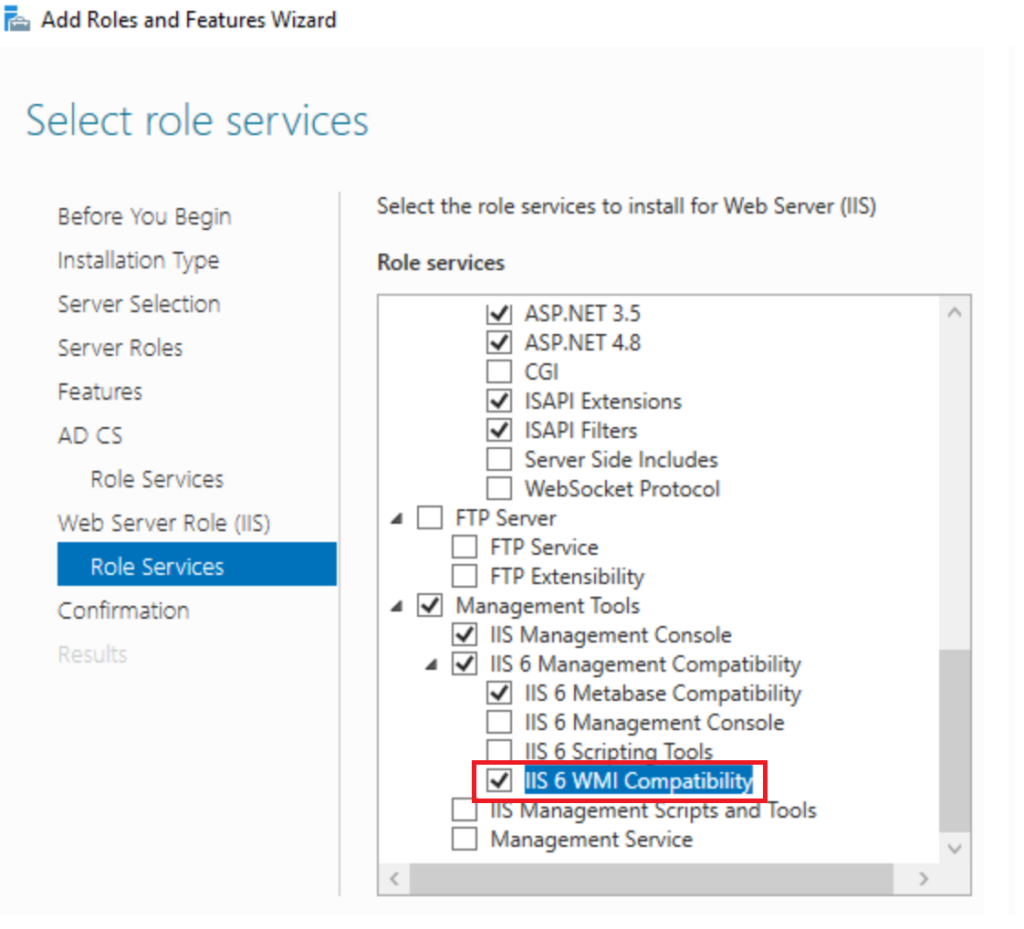Open the Web Server Role (IIS) step

(165, 524)
